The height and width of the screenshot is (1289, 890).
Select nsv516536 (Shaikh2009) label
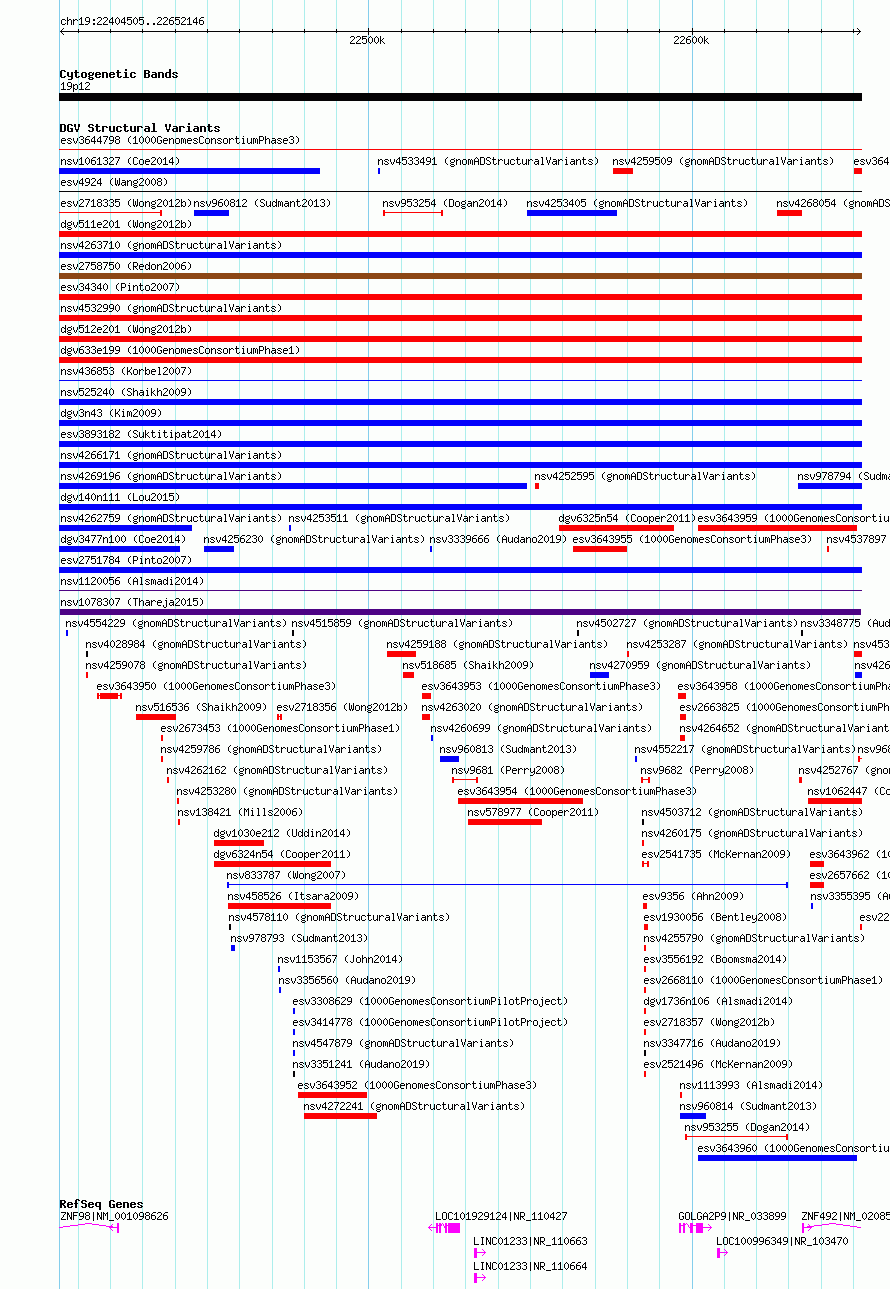coord(202,707)
